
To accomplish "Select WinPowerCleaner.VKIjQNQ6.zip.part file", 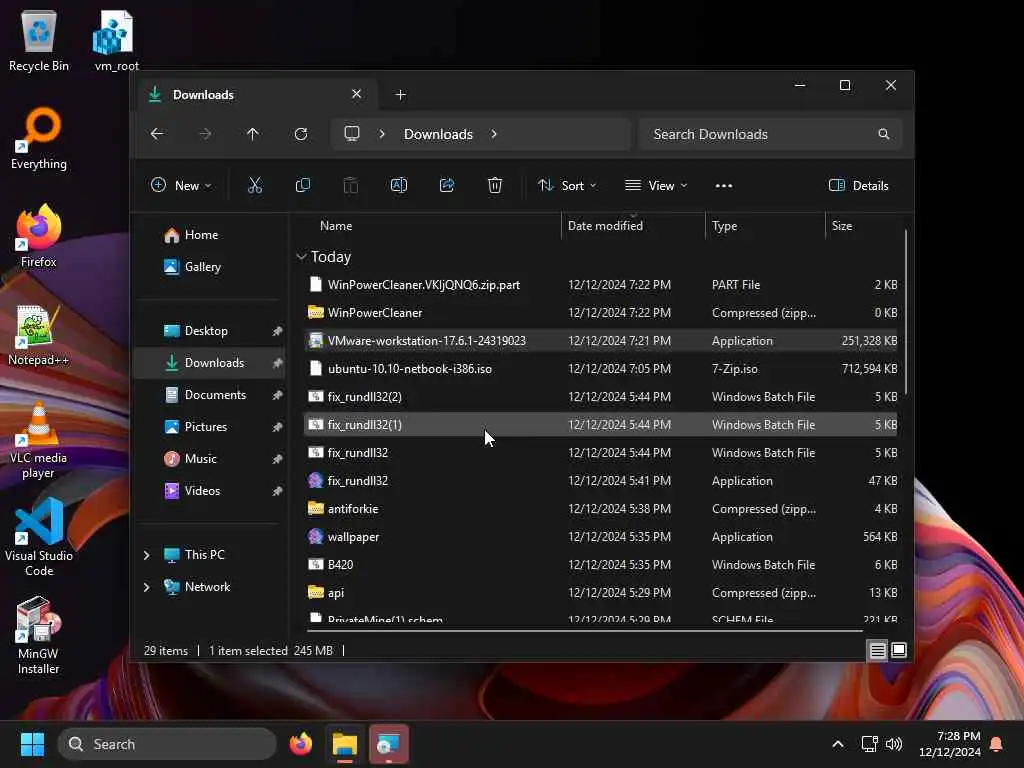I will pyautogui.click(x=601, y=285).
